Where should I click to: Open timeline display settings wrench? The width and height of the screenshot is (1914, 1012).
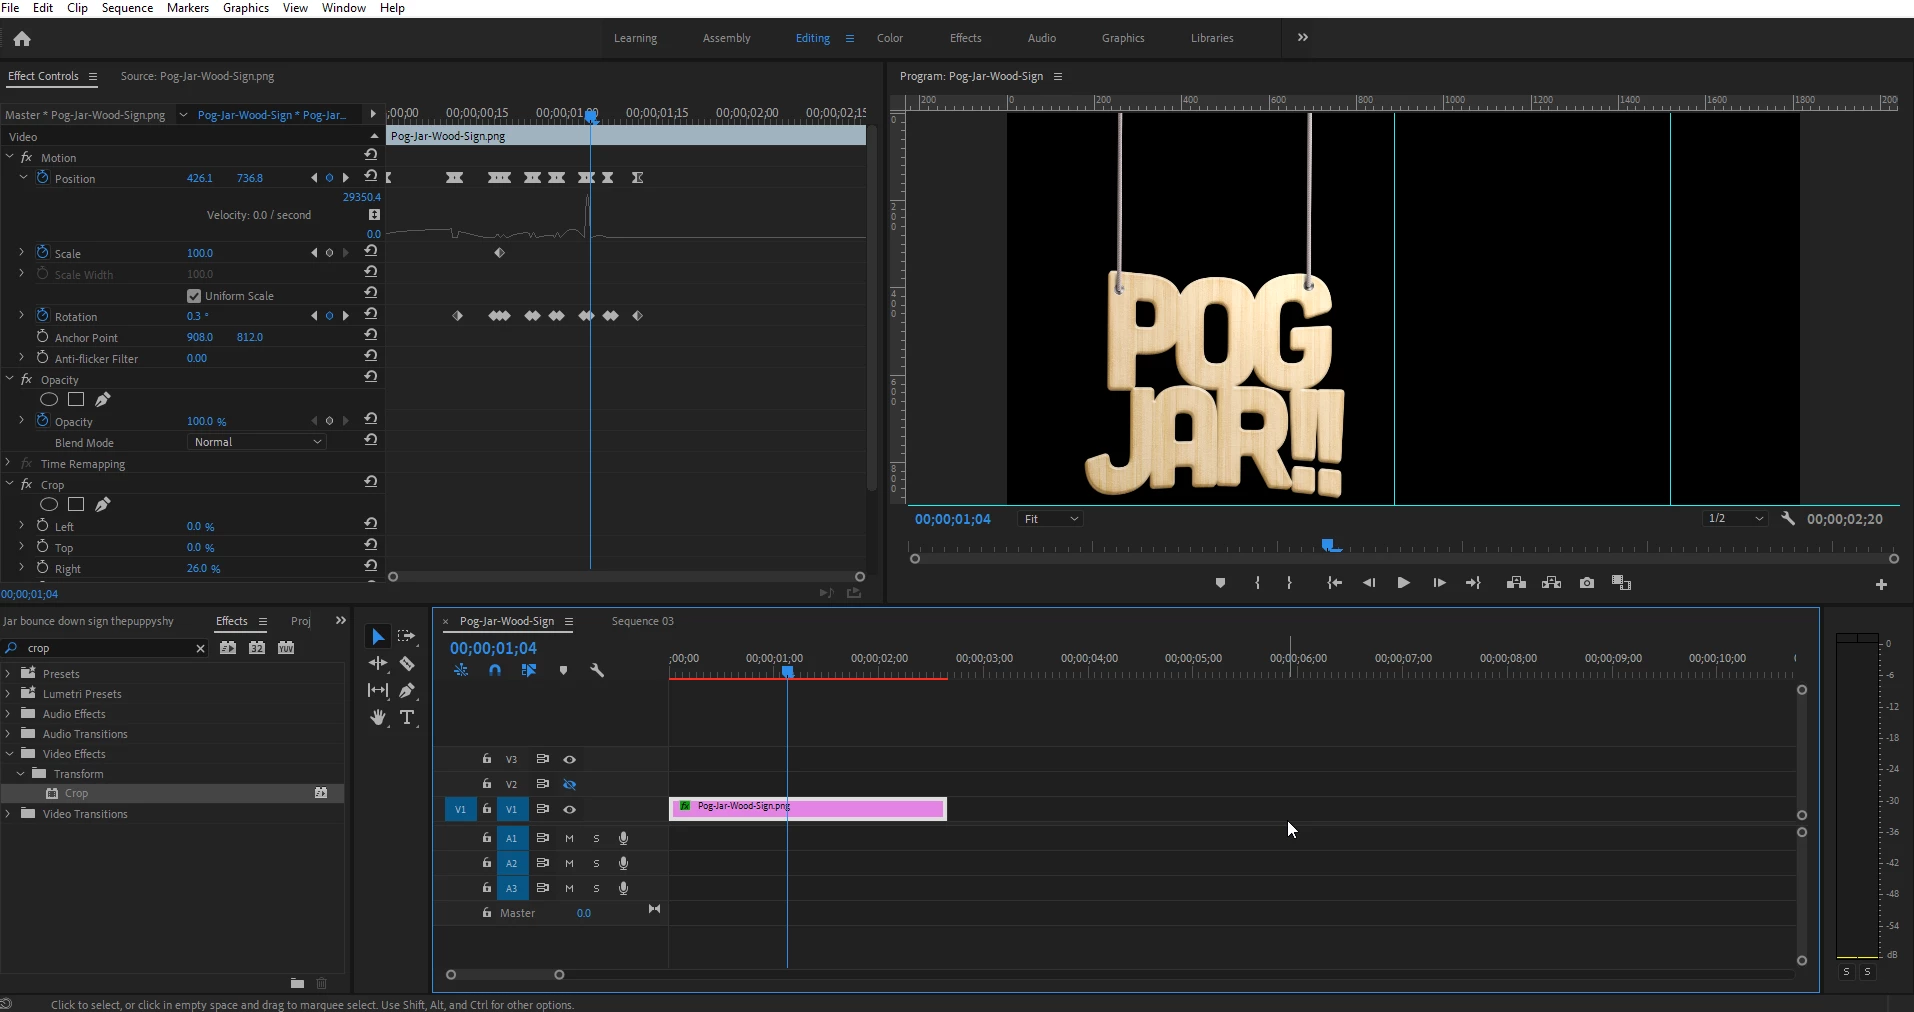(597, 671)
